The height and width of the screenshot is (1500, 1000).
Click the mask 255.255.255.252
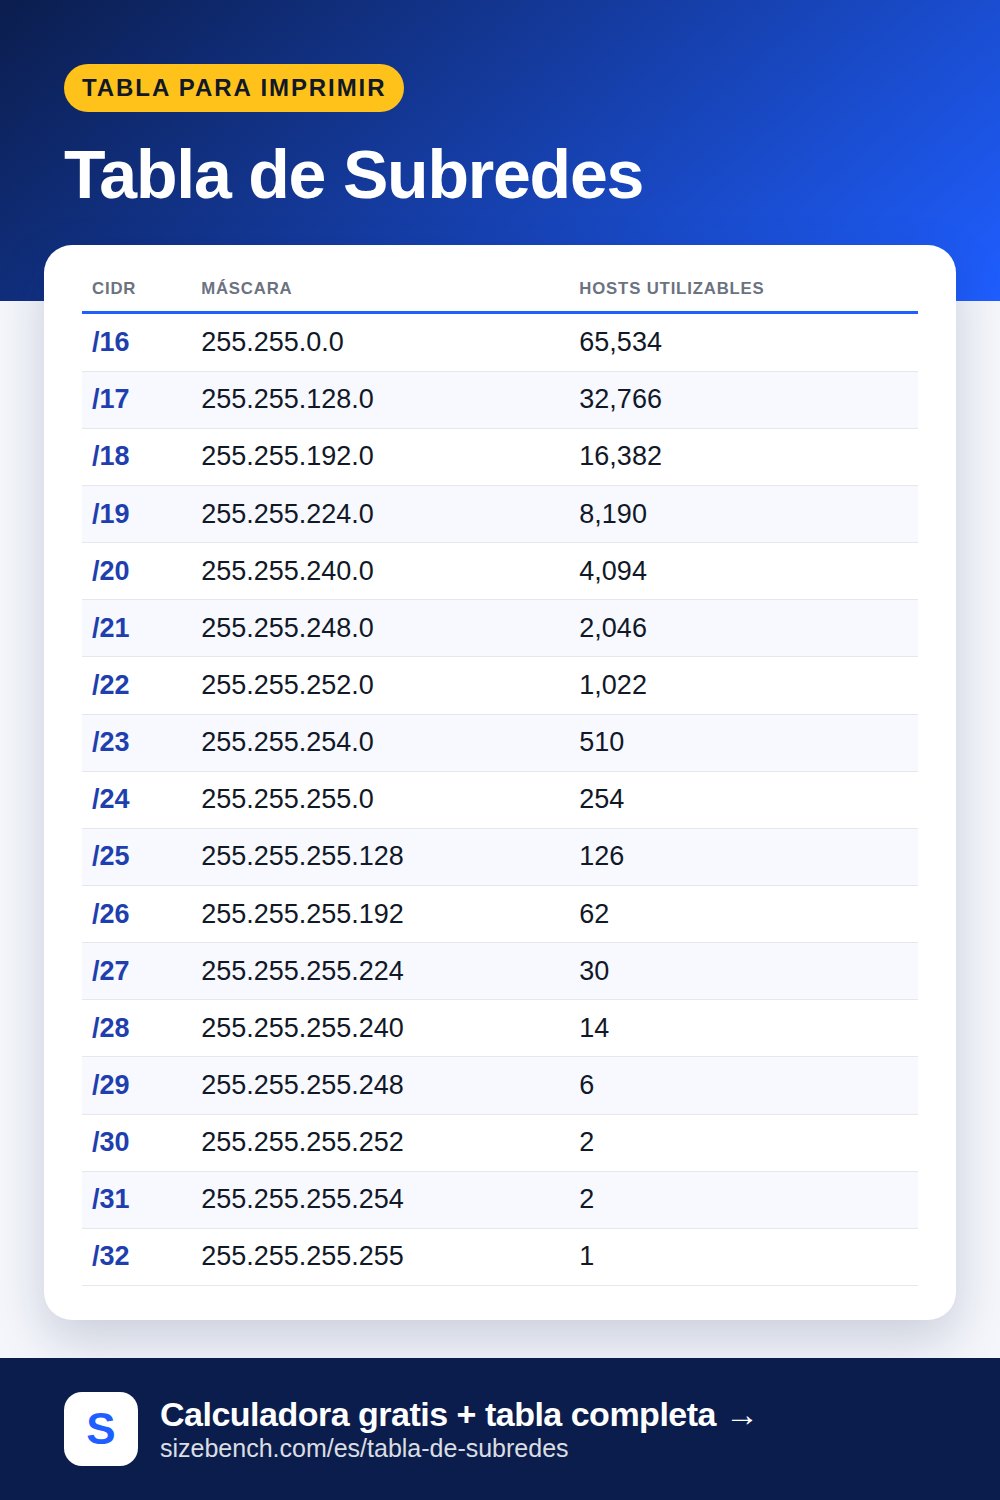coord(302,1142)
